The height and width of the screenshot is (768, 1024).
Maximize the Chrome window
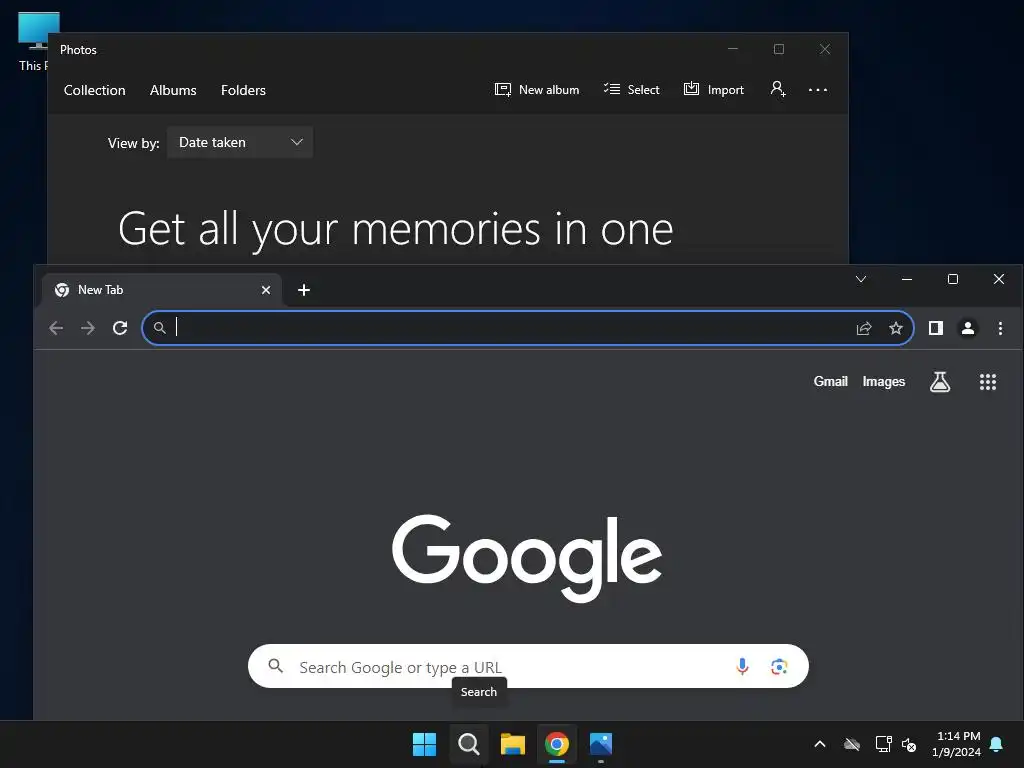tap(953, 280)
